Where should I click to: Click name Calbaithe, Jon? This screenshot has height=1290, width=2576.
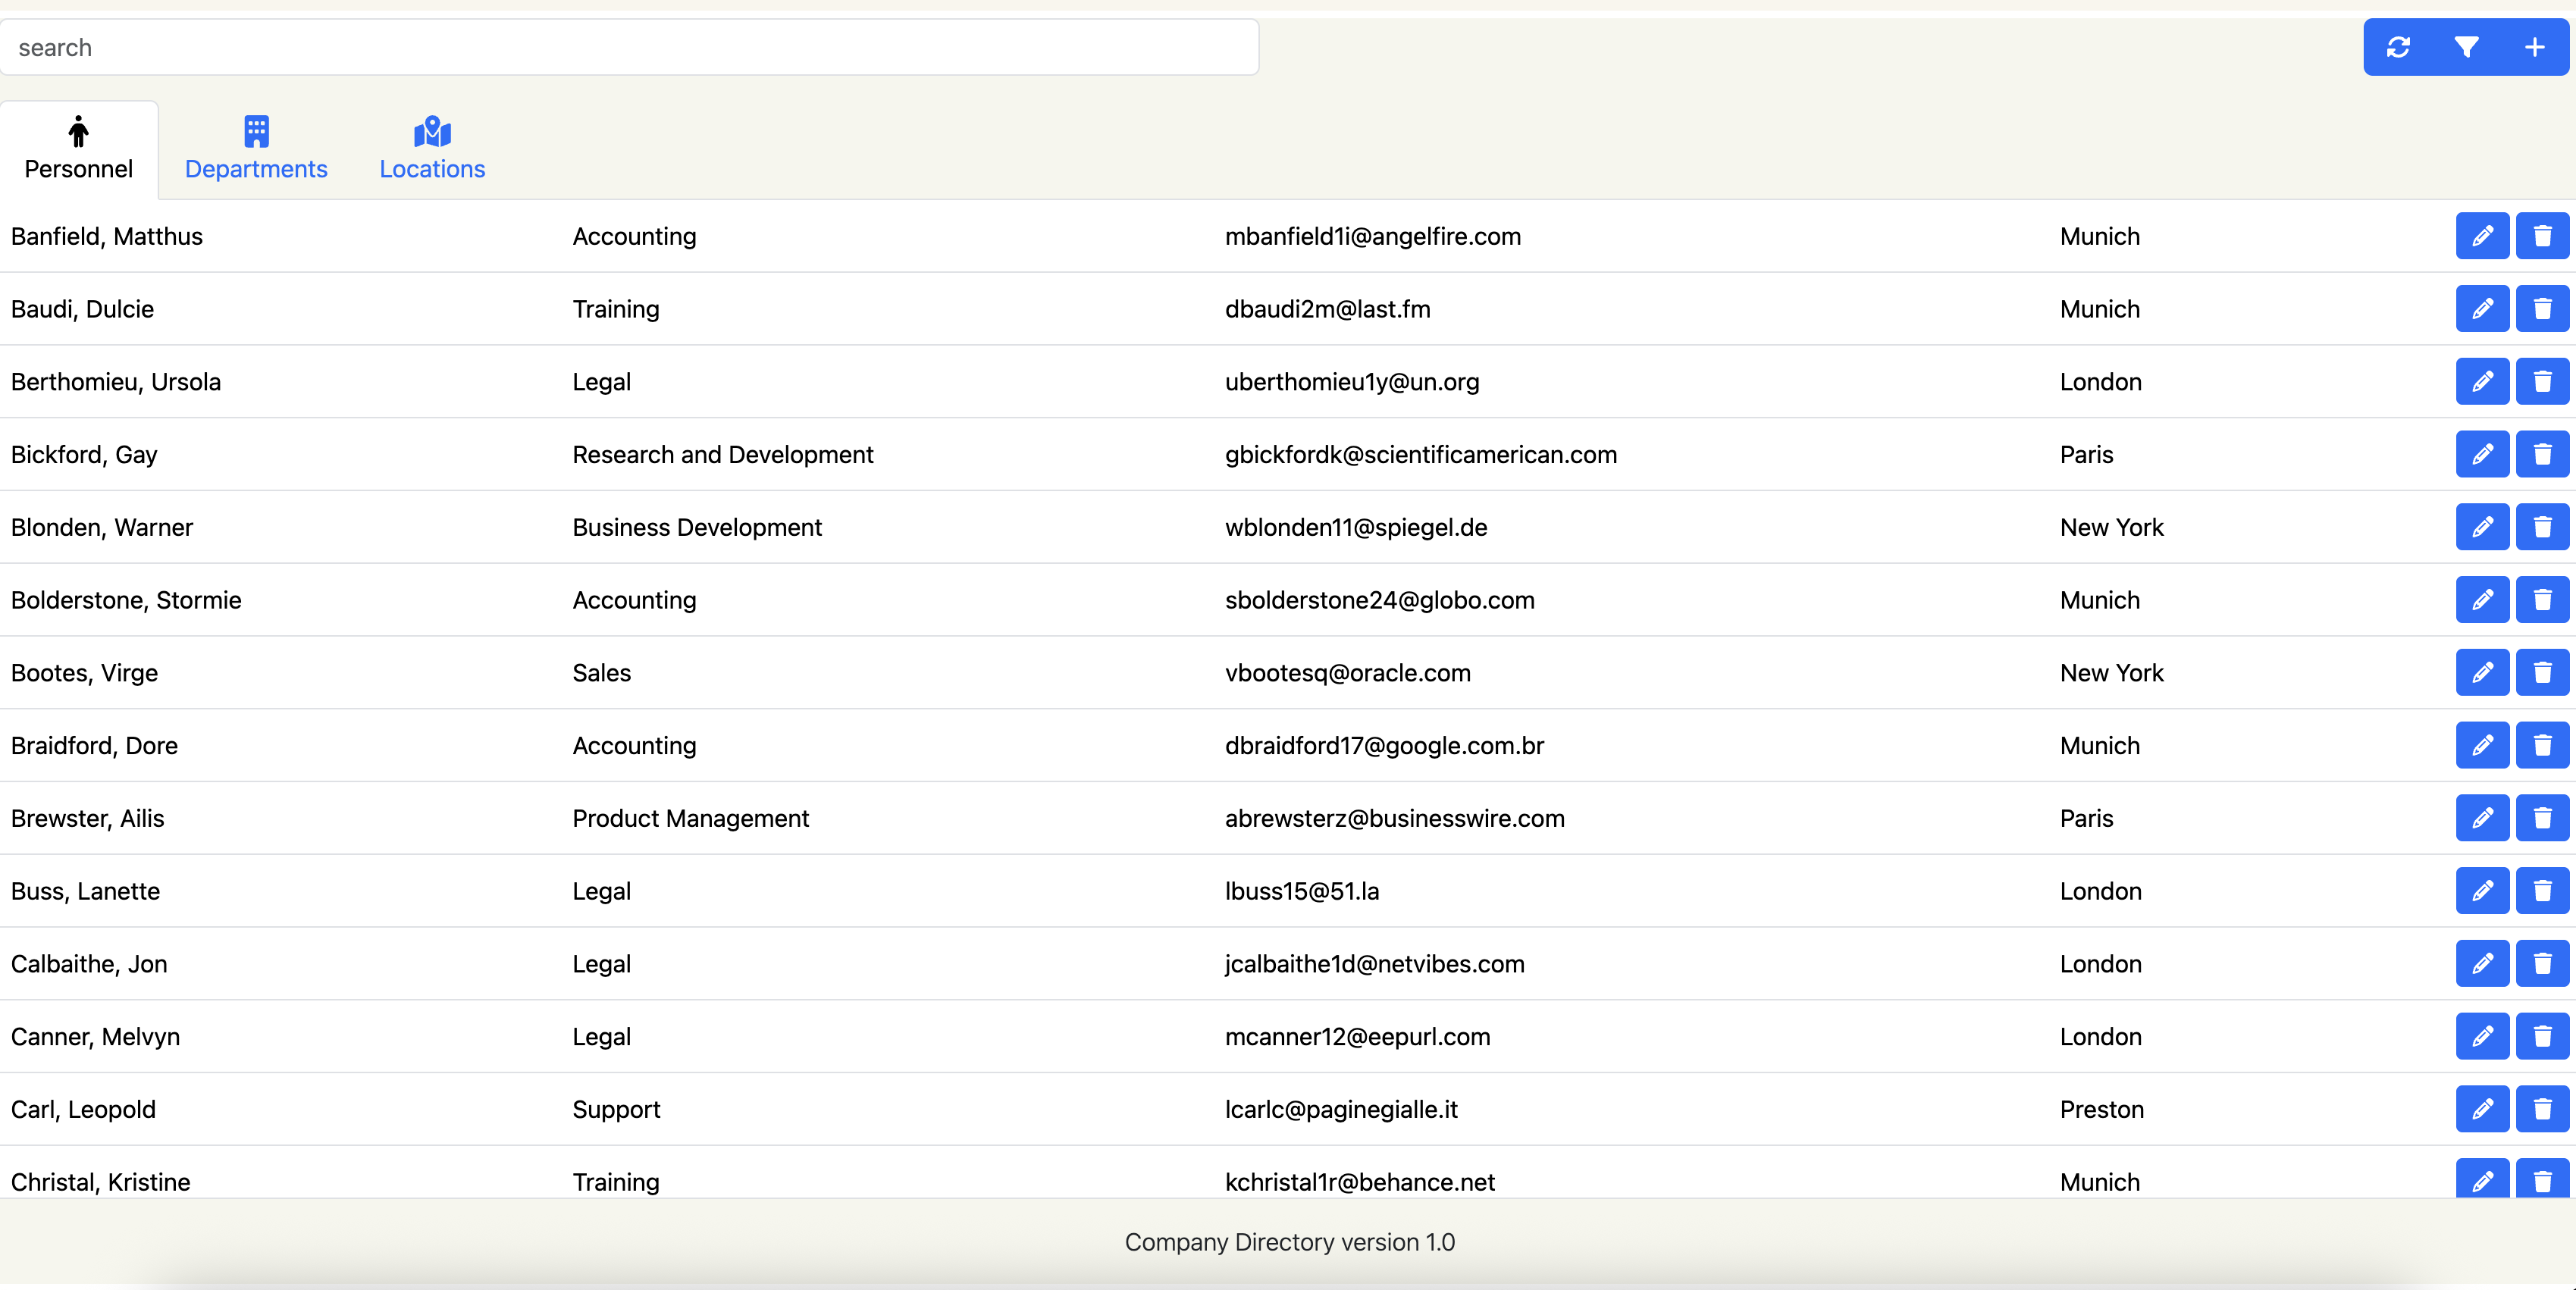pos(89,964)
